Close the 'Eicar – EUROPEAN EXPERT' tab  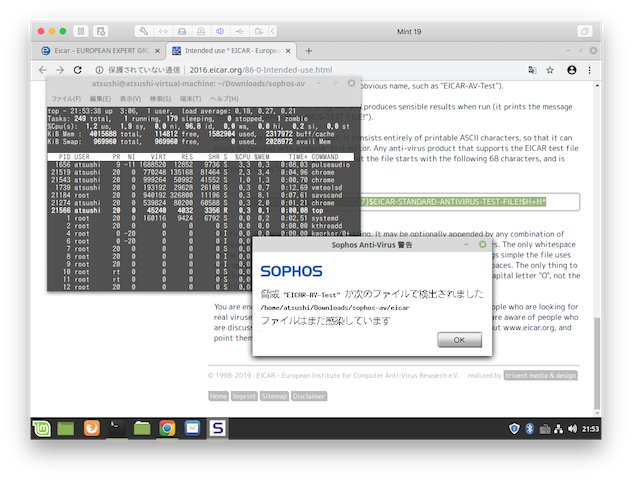coord(158,51)
